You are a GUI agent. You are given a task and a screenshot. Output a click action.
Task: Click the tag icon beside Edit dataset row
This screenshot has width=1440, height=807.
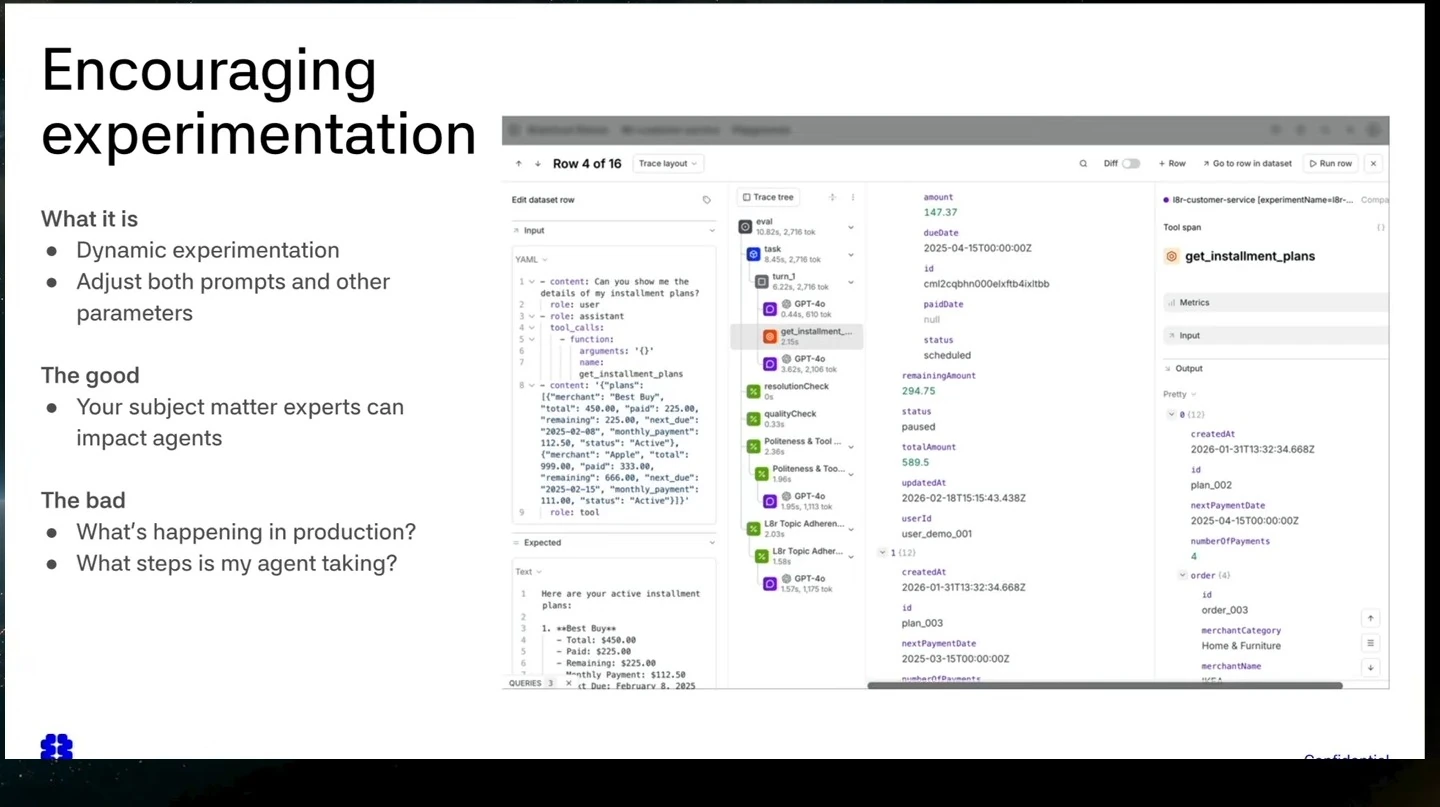[x=707, y=200]
